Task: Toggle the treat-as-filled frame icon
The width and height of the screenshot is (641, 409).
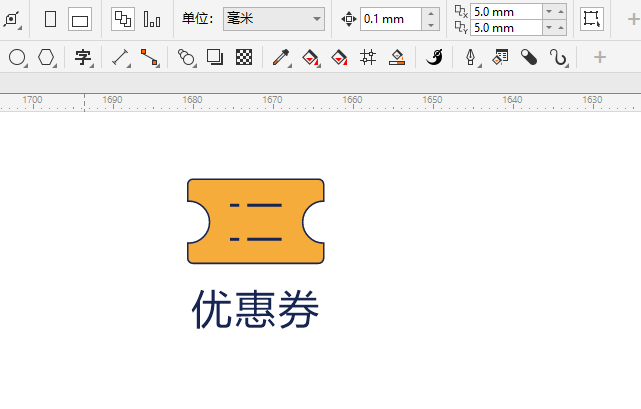Action: click(592, 19)
